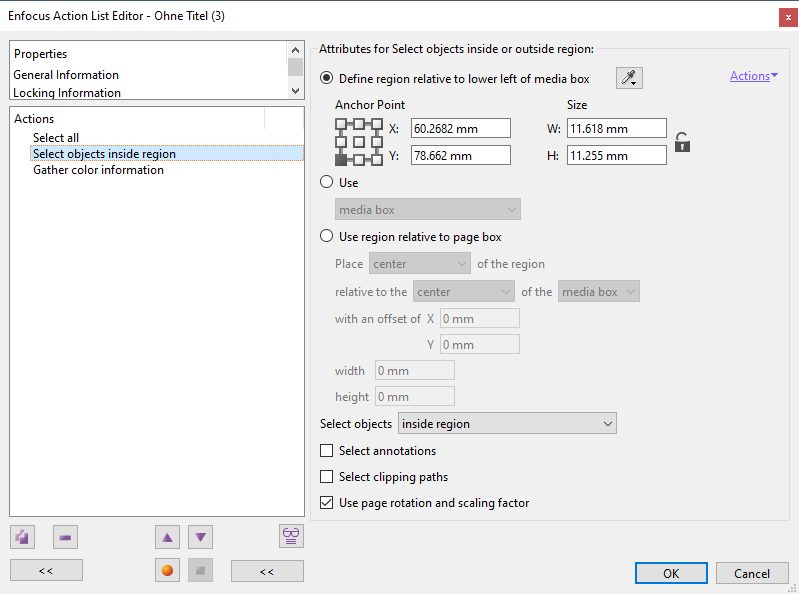The image size is (799, 594).
Task: Open the Actions dropdown link
Action: (754, 76)
